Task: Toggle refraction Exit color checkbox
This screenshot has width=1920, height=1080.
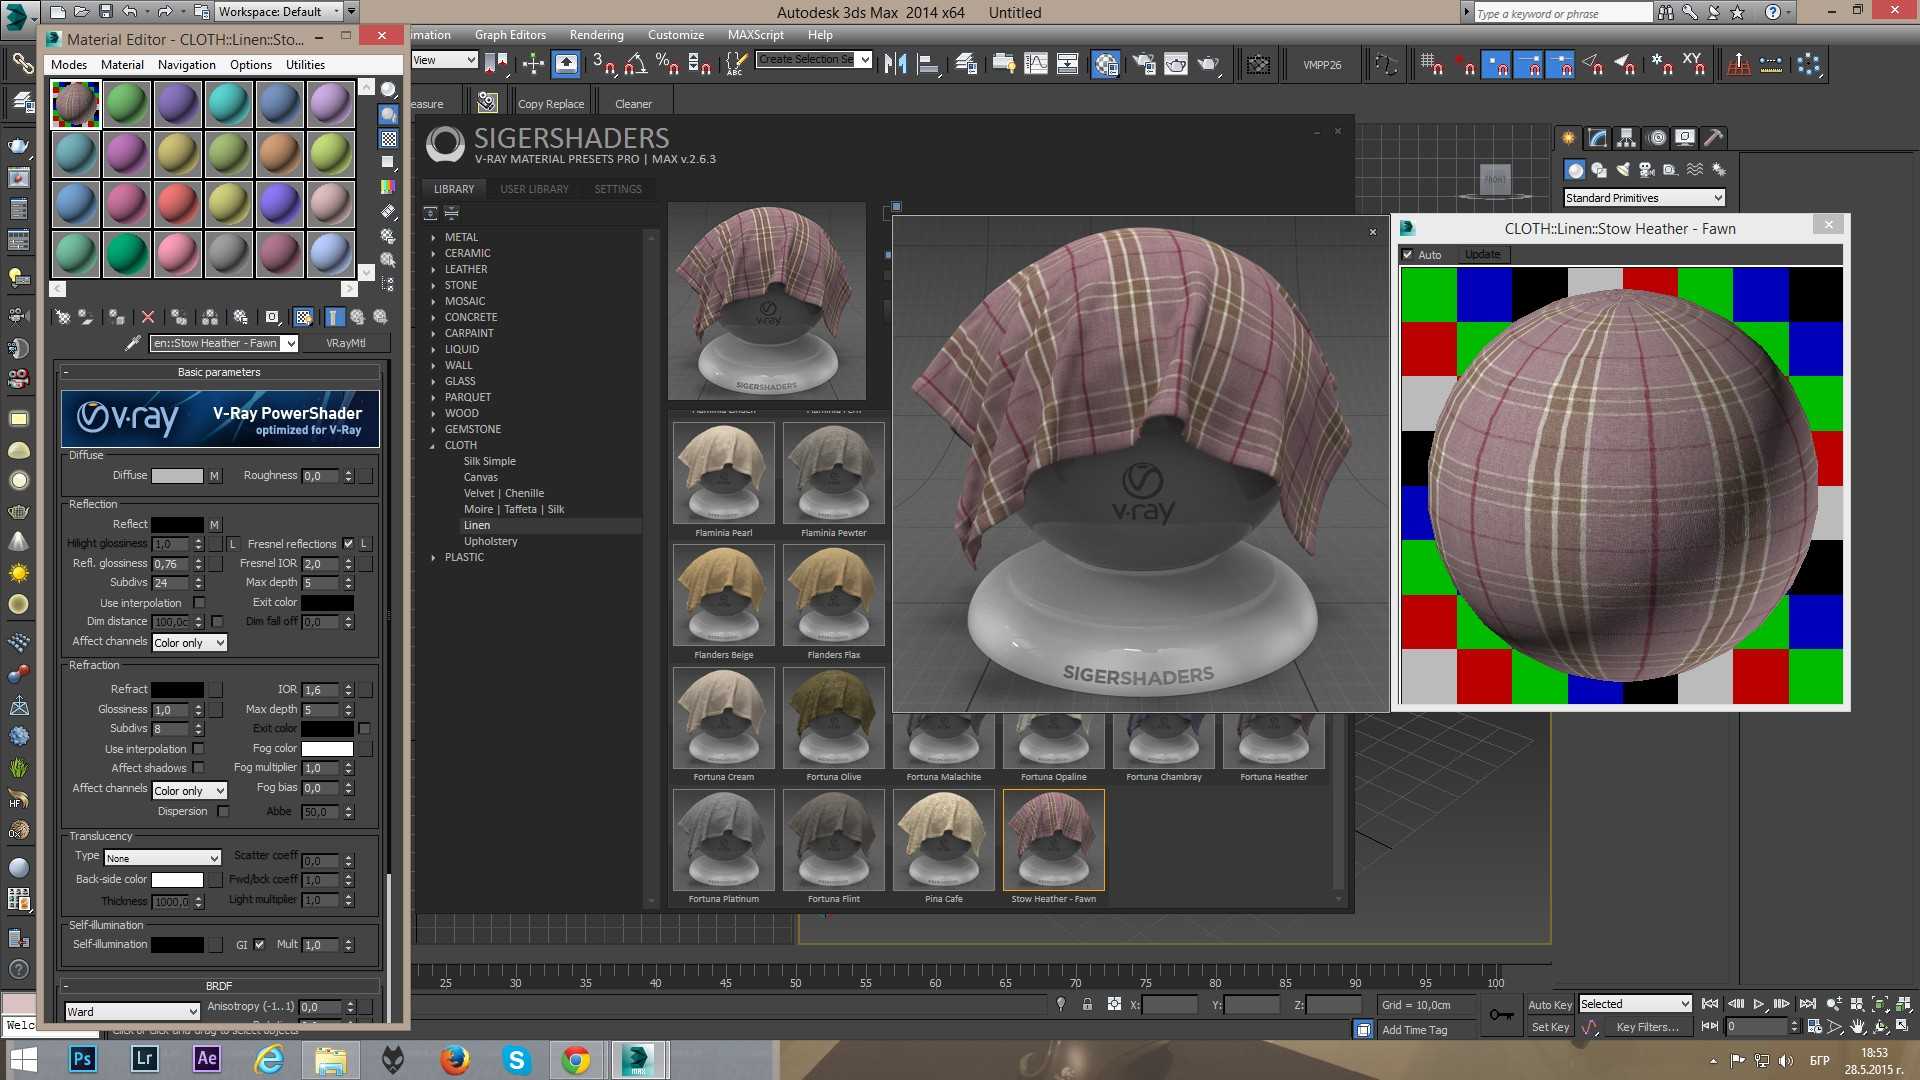Action: (364, 729)
